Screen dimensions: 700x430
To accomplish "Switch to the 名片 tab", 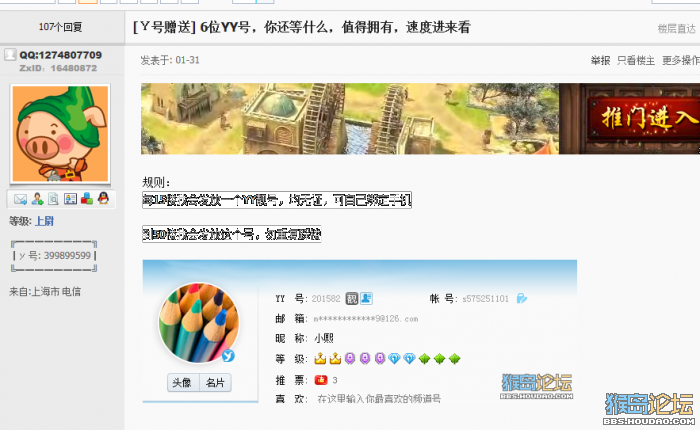I will 215,383.
